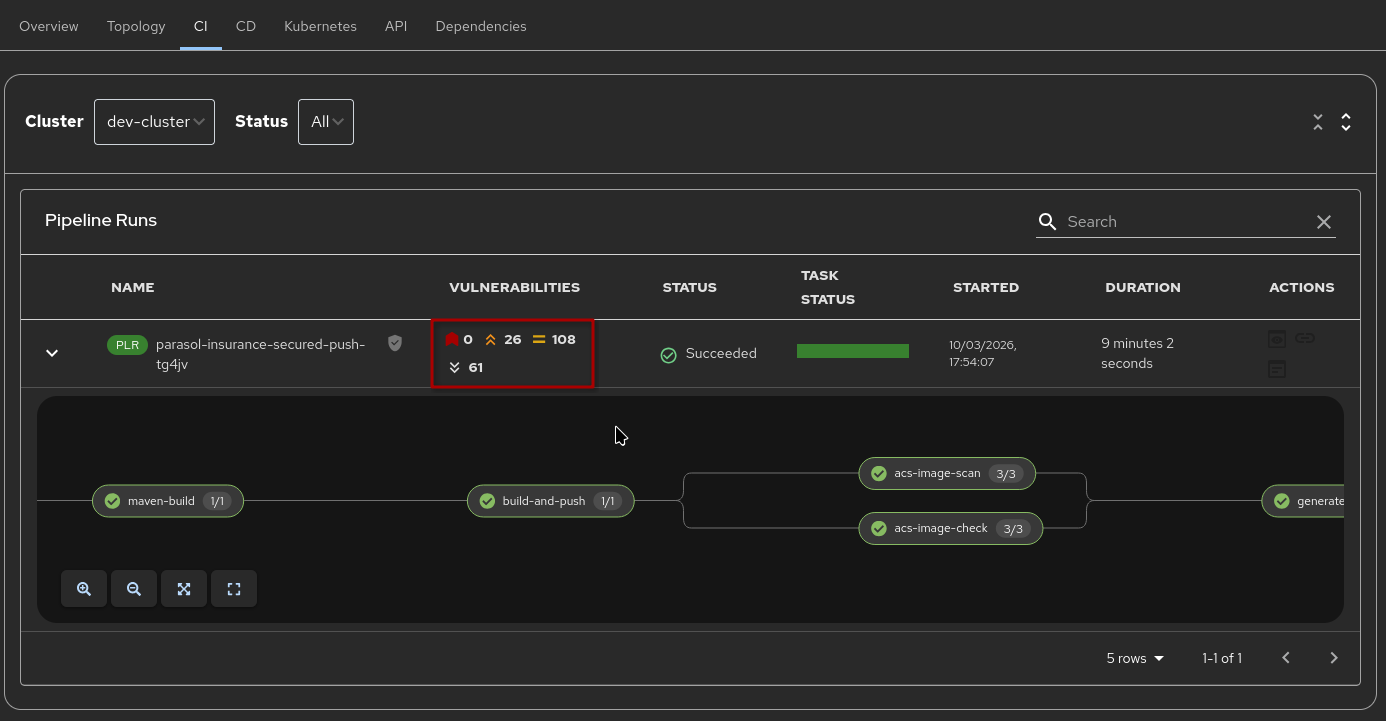Collapse the parasol-insurance pipeline run row
This screenshot has height=721, width=1386.
coord(52,353)
